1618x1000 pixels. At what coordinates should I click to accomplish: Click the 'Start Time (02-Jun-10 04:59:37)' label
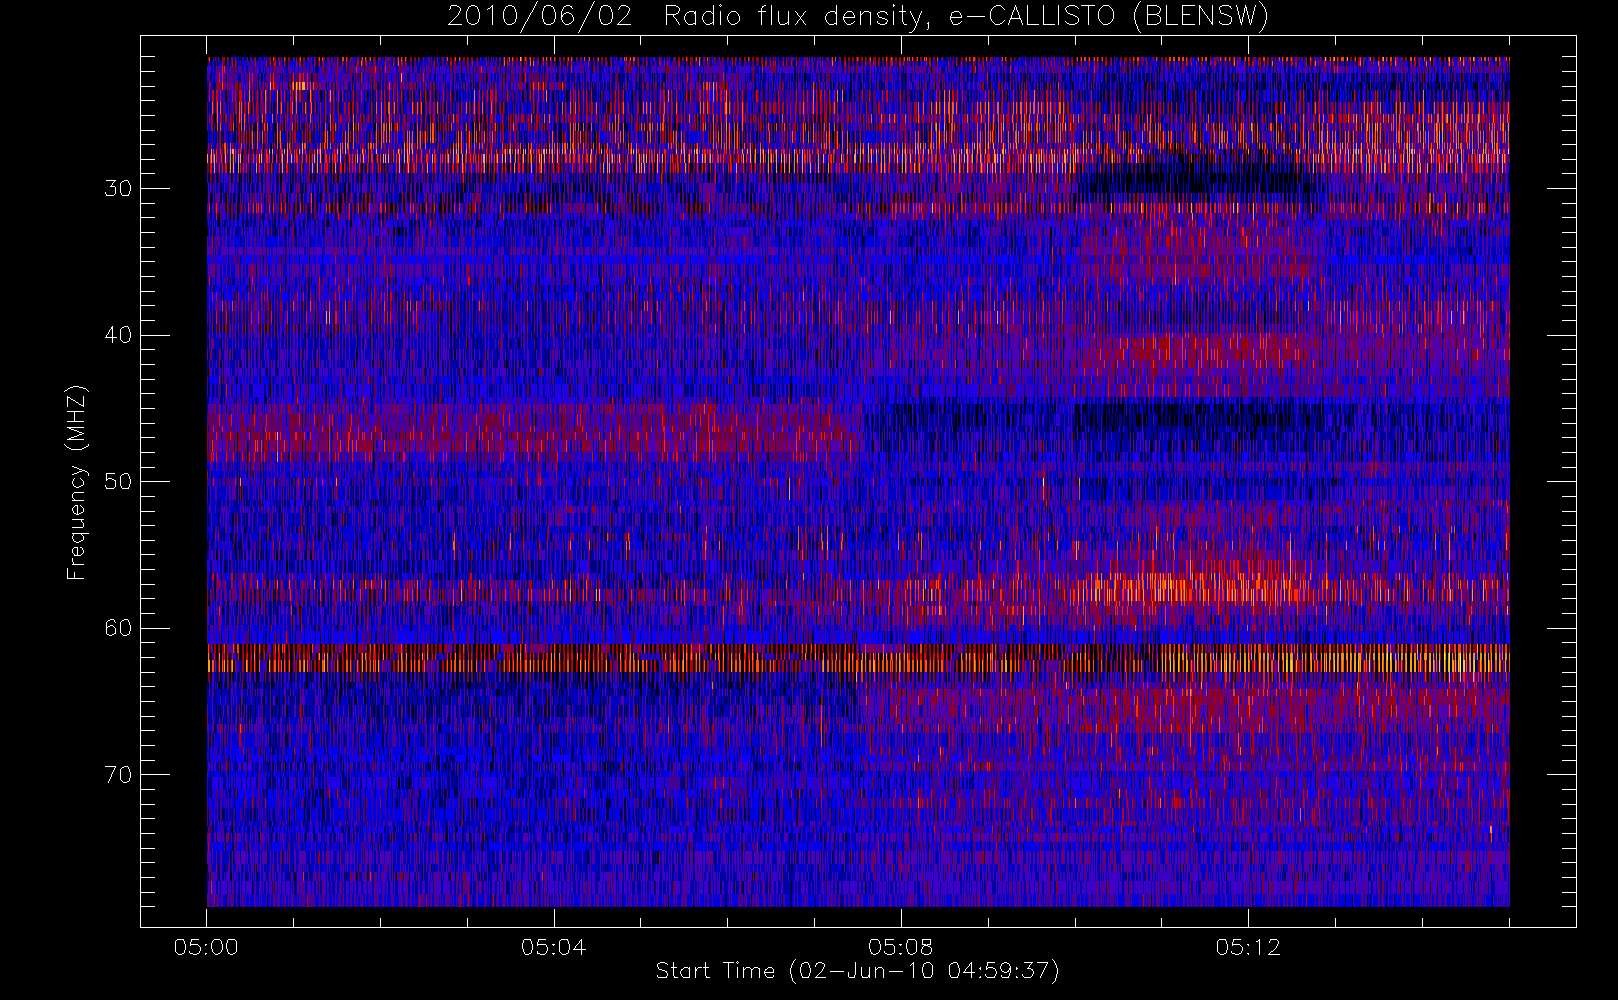click(857, 971)
